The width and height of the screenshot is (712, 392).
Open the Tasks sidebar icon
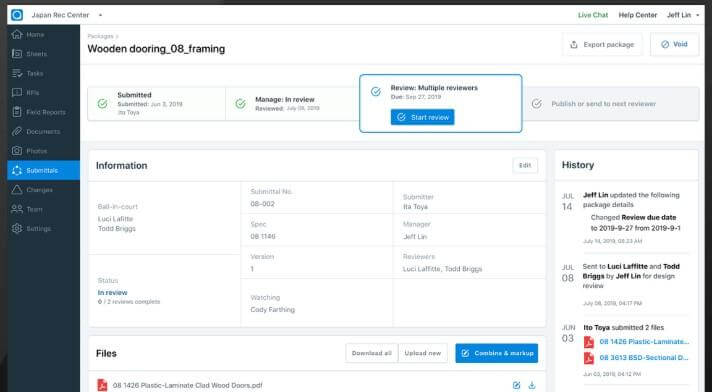(x=17, y=73)
